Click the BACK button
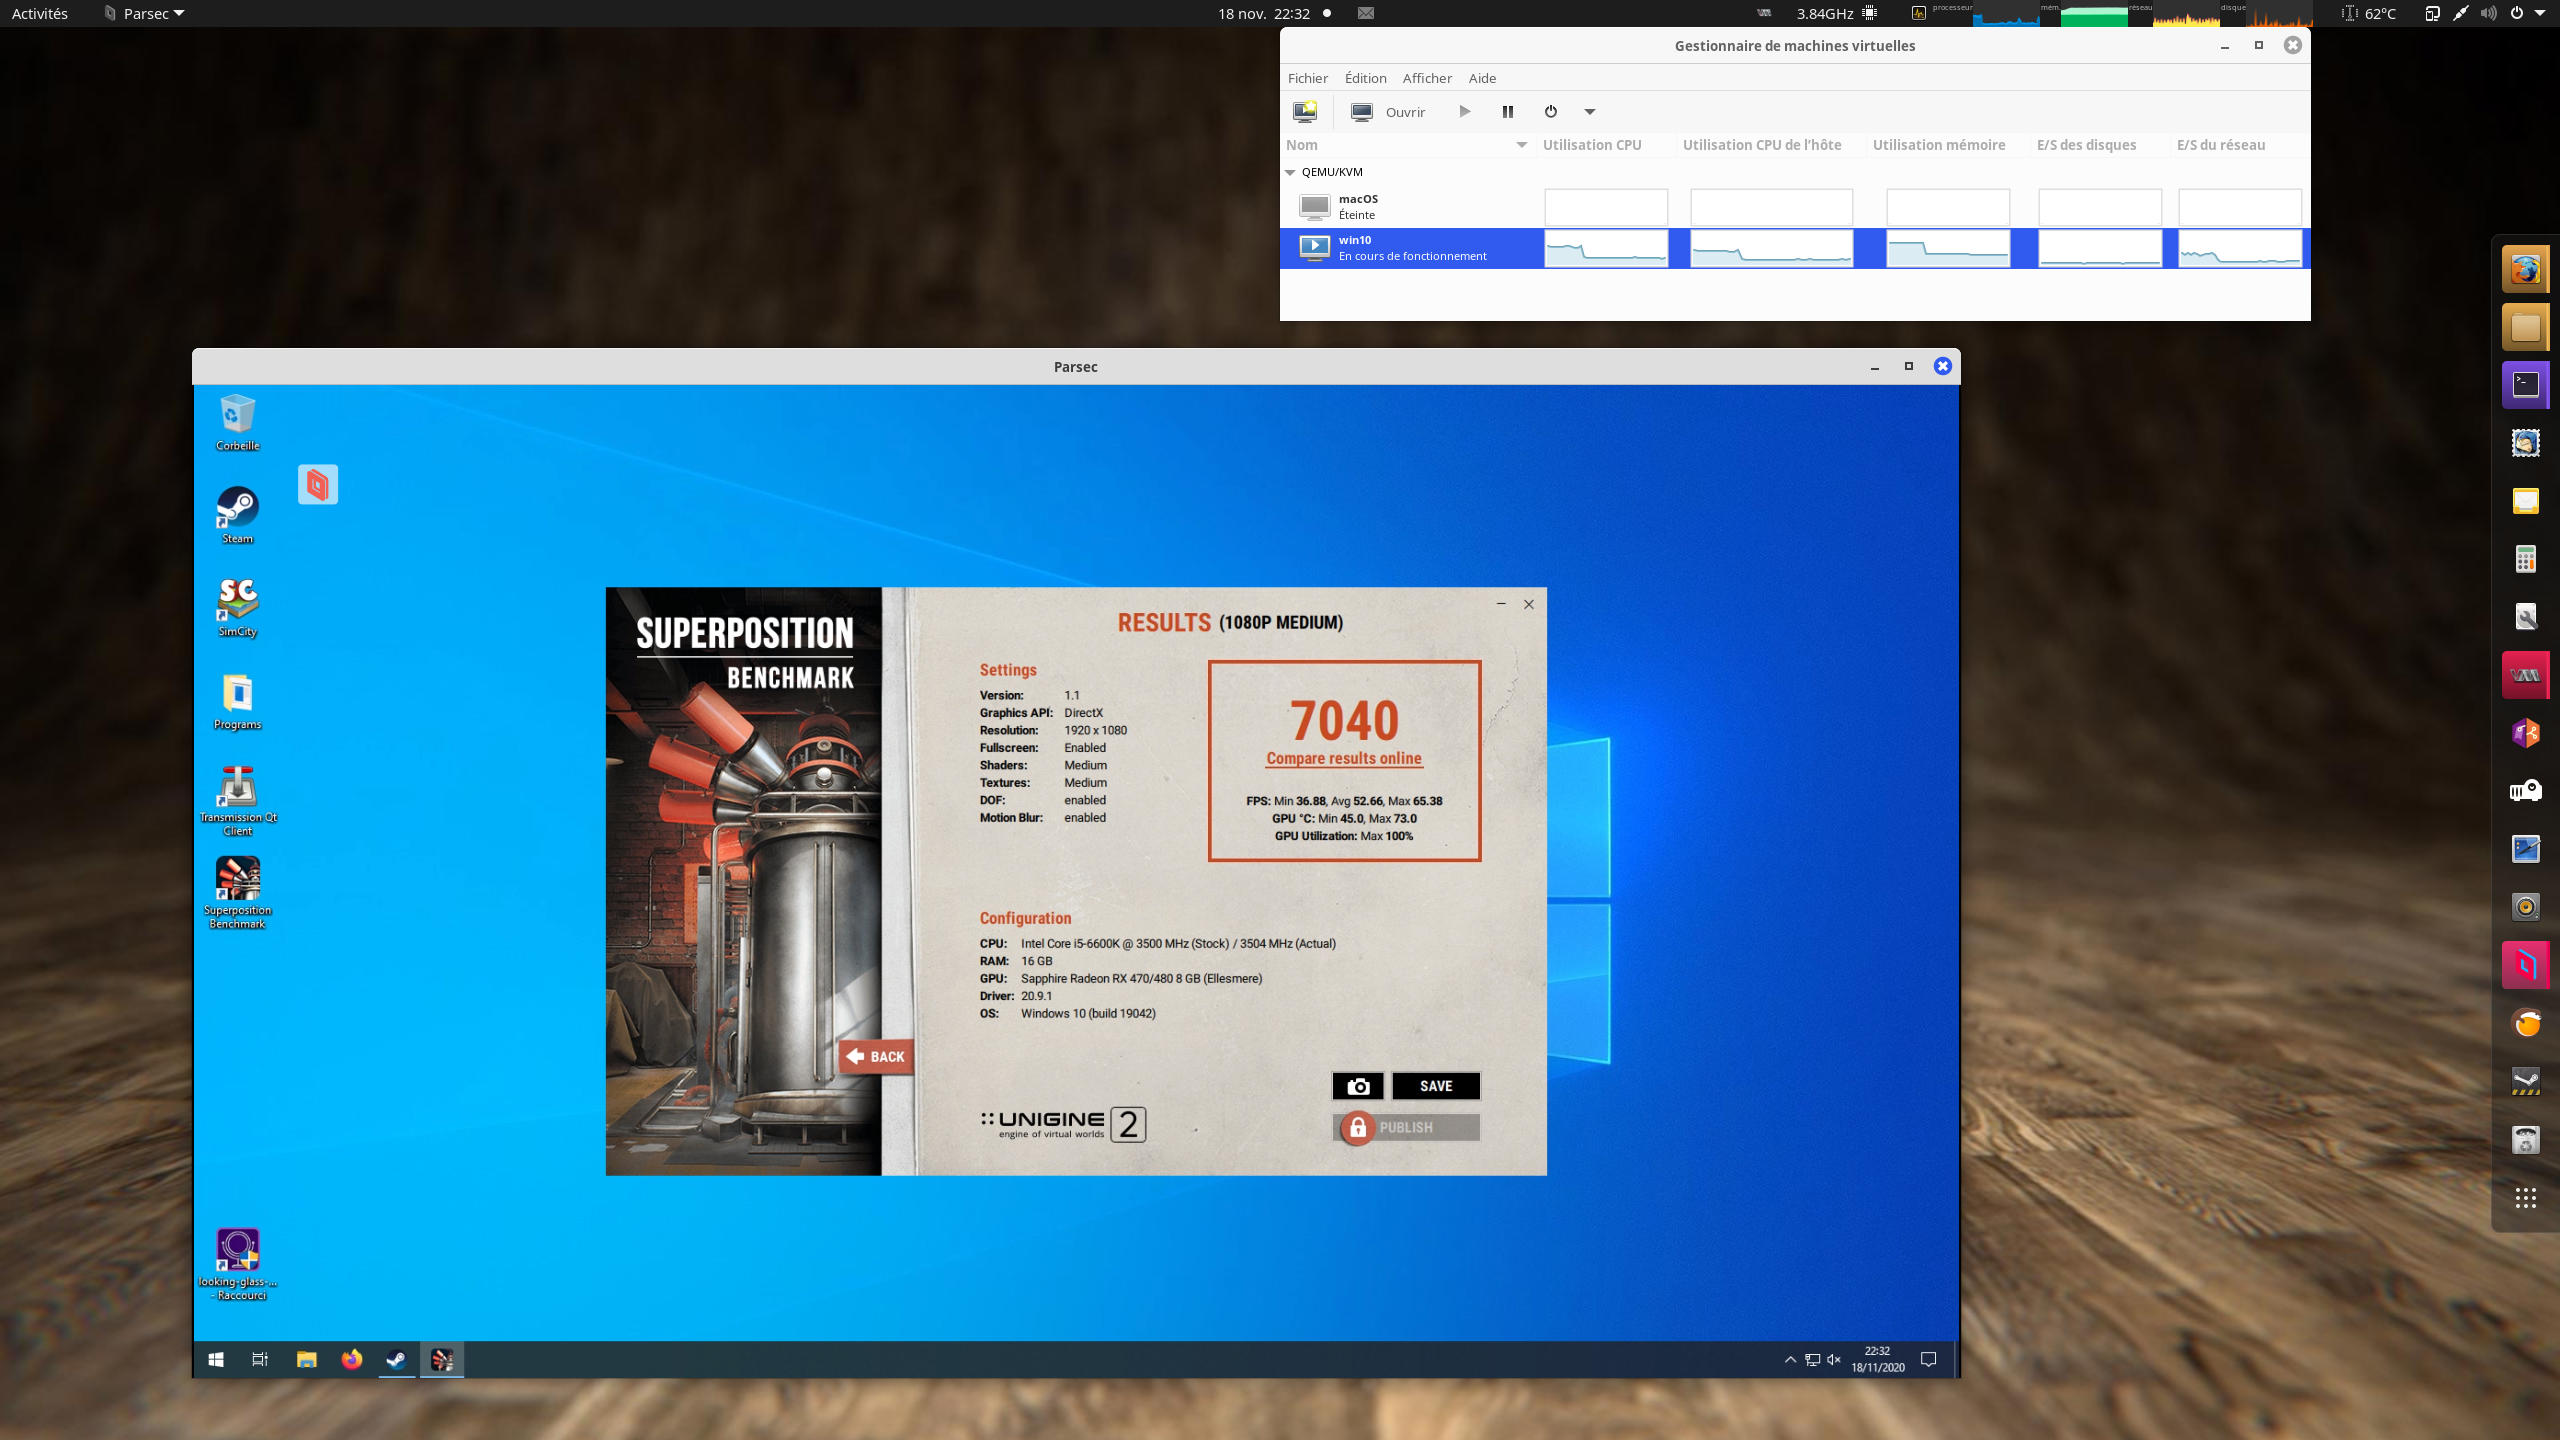Image resolution: width=2560 pixels, height=1440 pixels. [x=876, y=1056]
